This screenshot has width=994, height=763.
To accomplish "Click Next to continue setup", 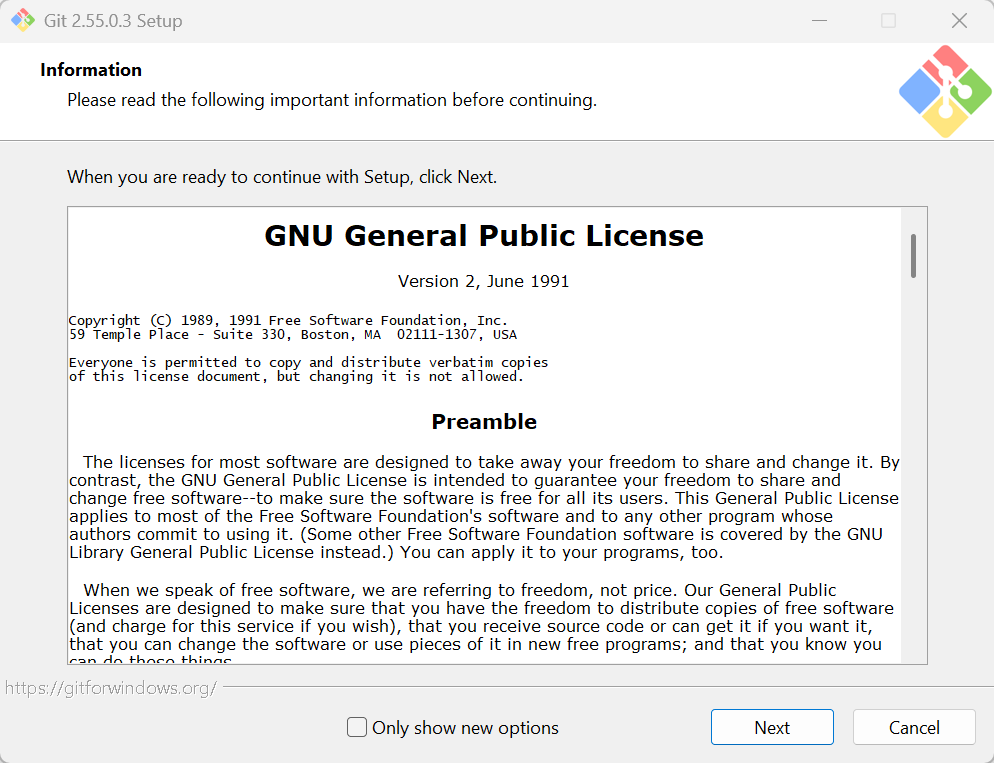I will 772,727.
